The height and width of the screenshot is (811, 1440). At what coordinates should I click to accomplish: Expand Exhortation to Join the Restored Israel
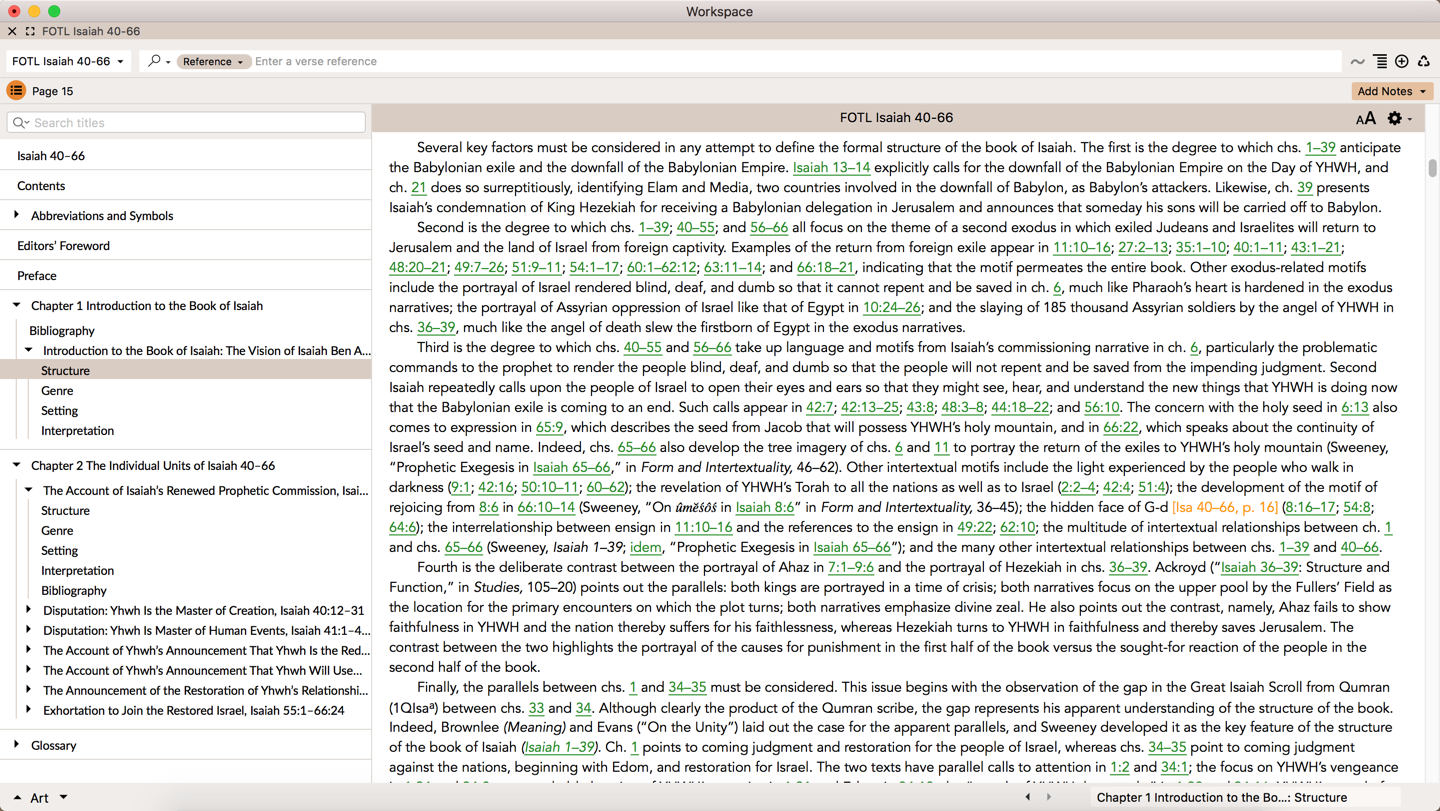(x=28, y=710)
